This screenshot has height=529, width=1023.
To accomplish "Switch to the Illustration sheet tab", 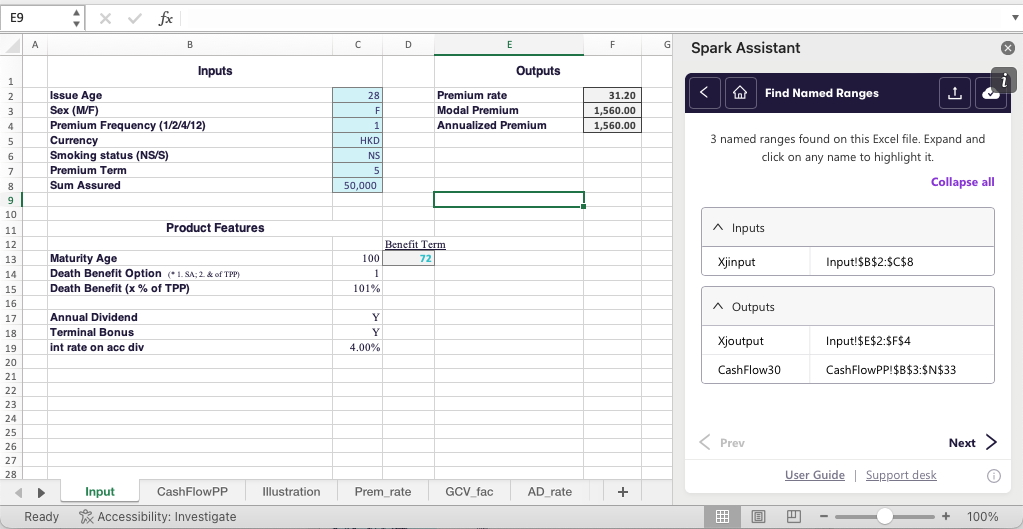I will coord(291,492).
